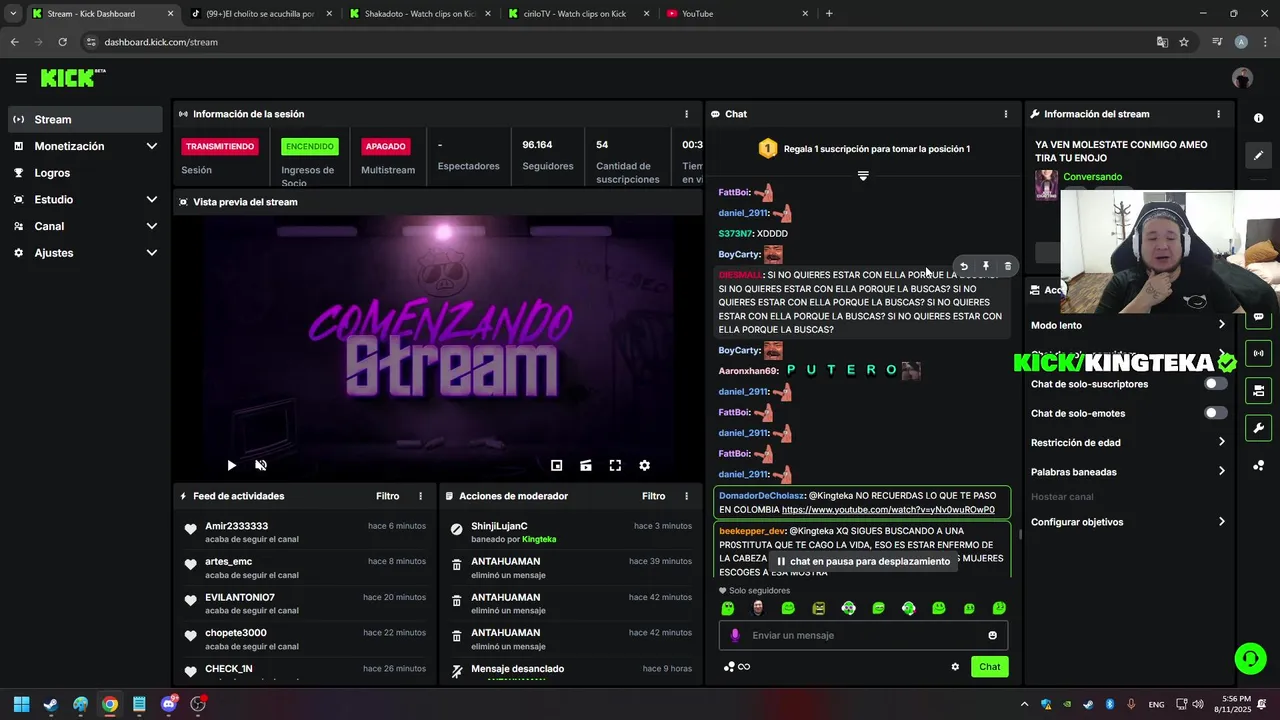Open the stream preview settings gear
The width and height of the screenshot is (1280, 720).
pos(645,465)
